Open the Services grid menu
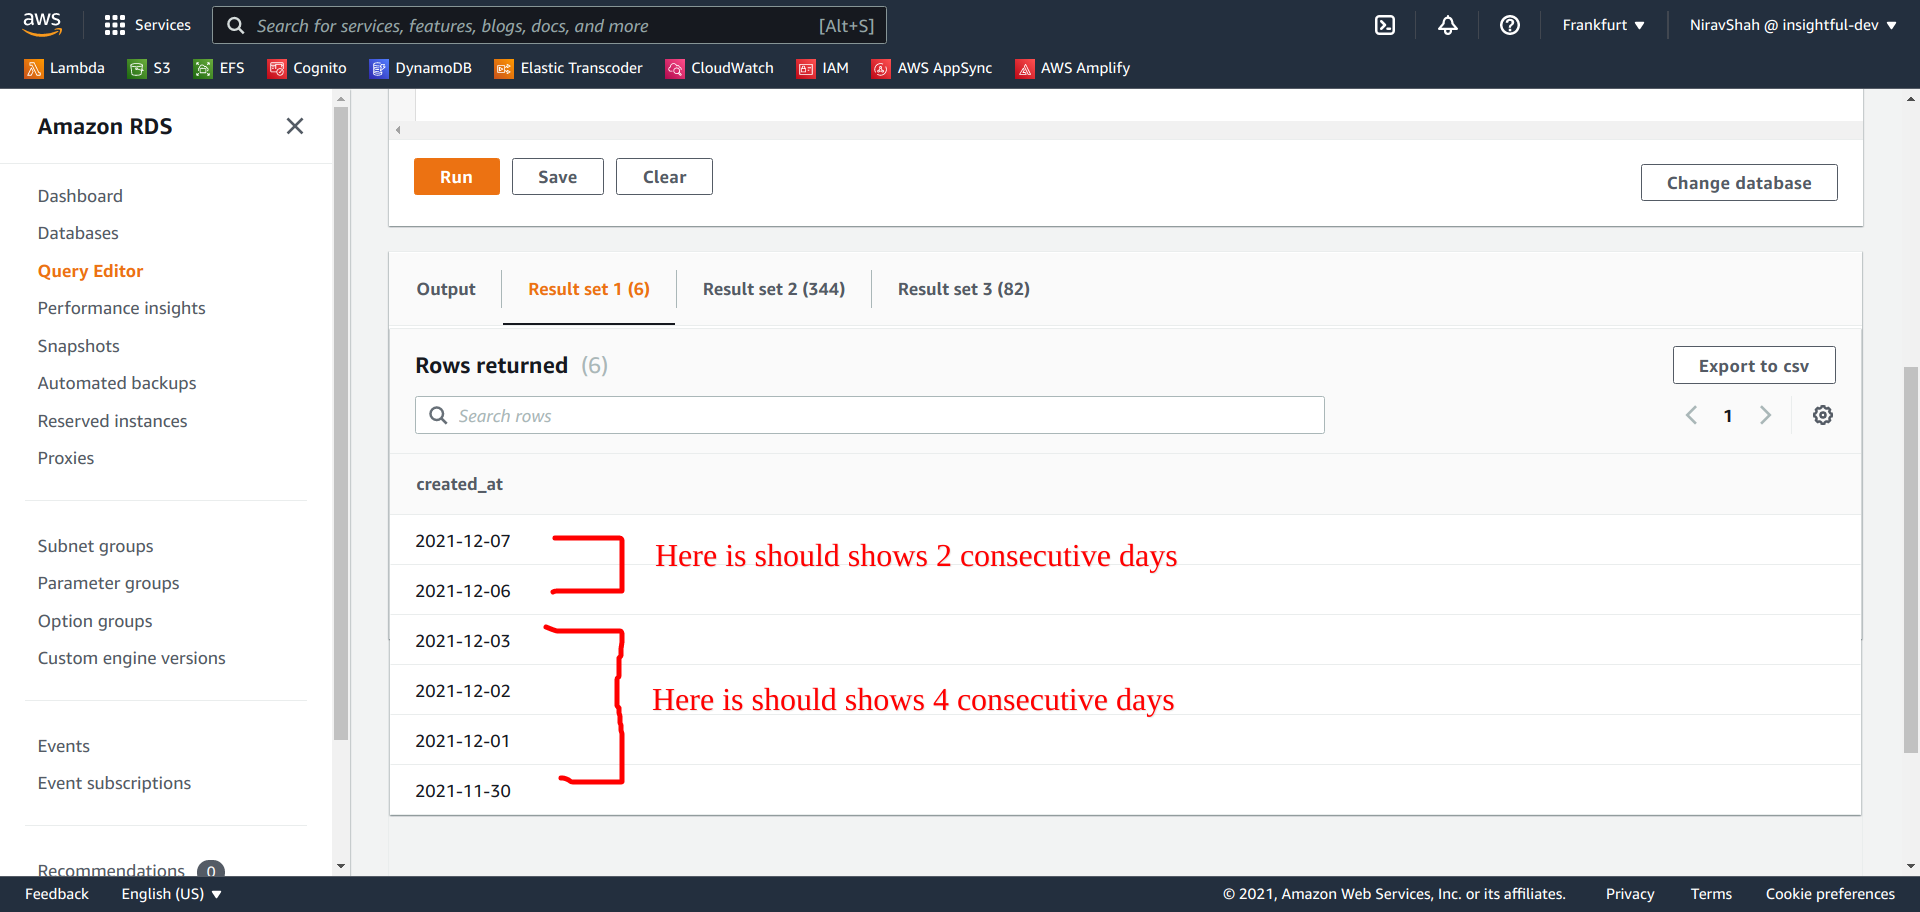This screenshot has width=1920, height=912. (x=147, y=25)
